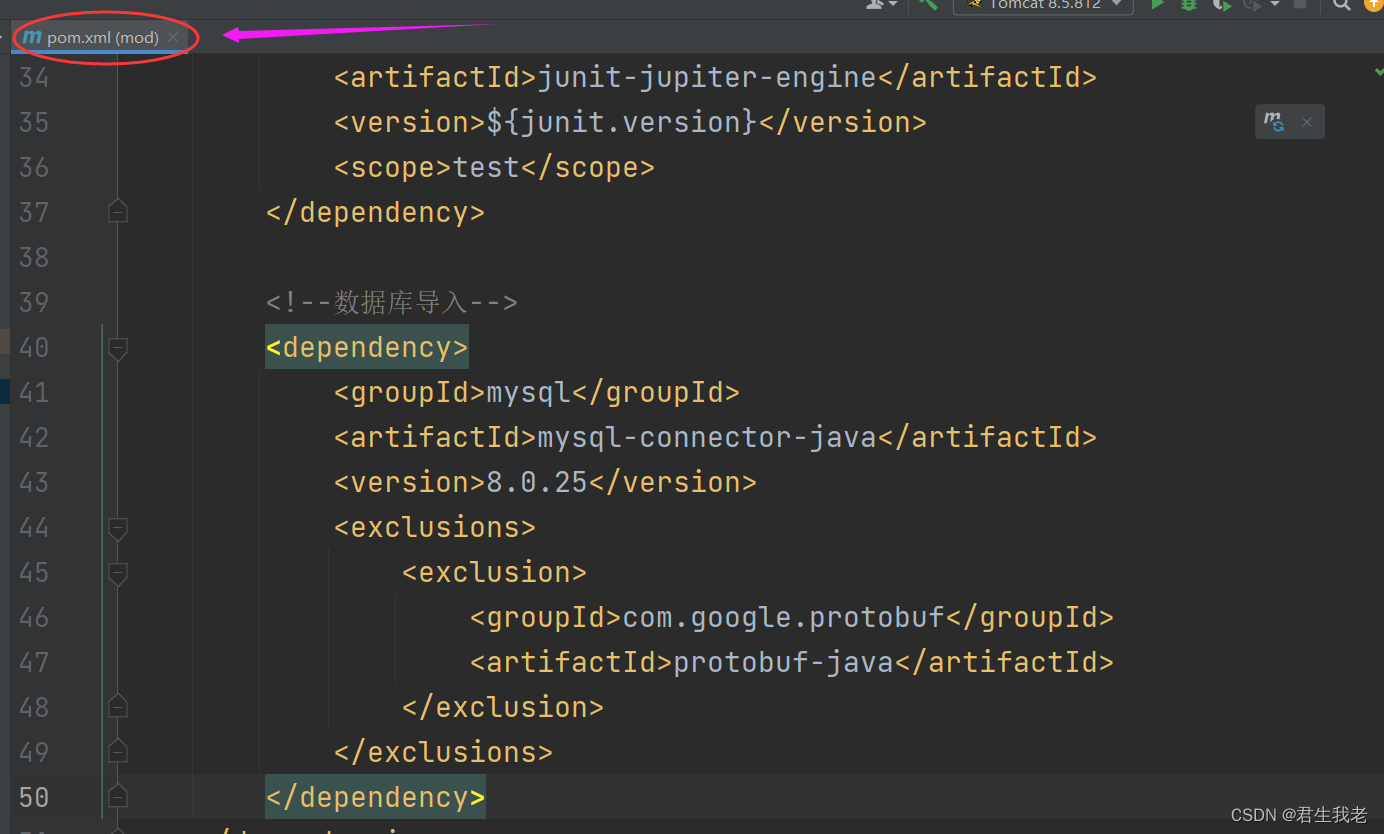The height and width of the screenshot is (834, 1384).
Task: Click the 'test' scope value
Action: click(487, 167)
